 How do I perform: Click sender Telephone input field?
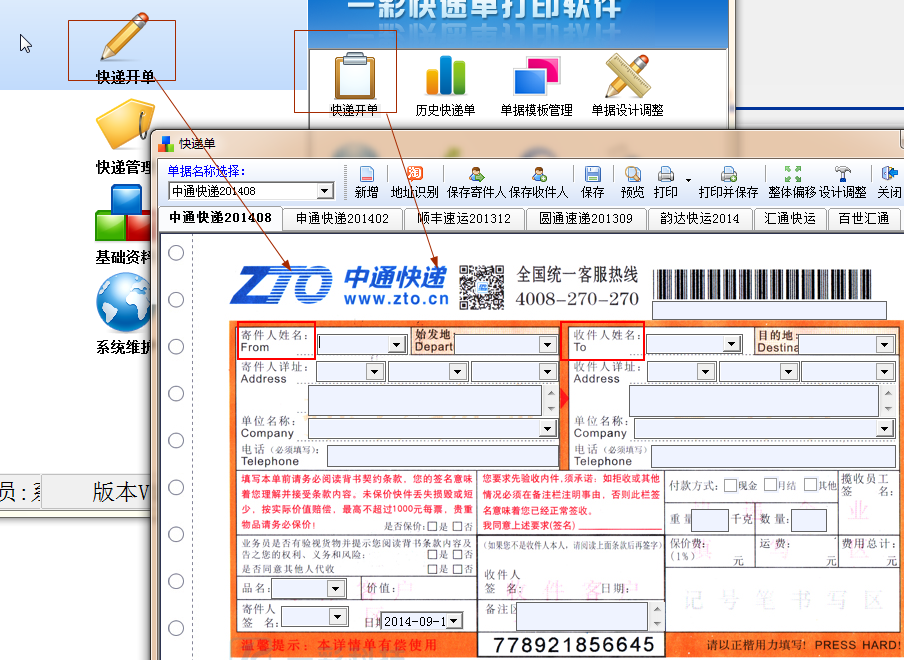(x=443, y=456)
